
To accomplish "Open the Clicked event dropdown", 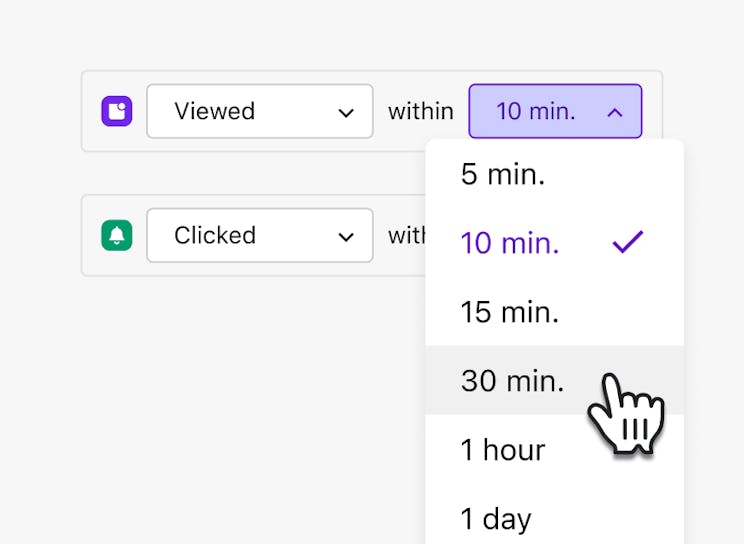I will pyautogui.click(x=260, y=235).
